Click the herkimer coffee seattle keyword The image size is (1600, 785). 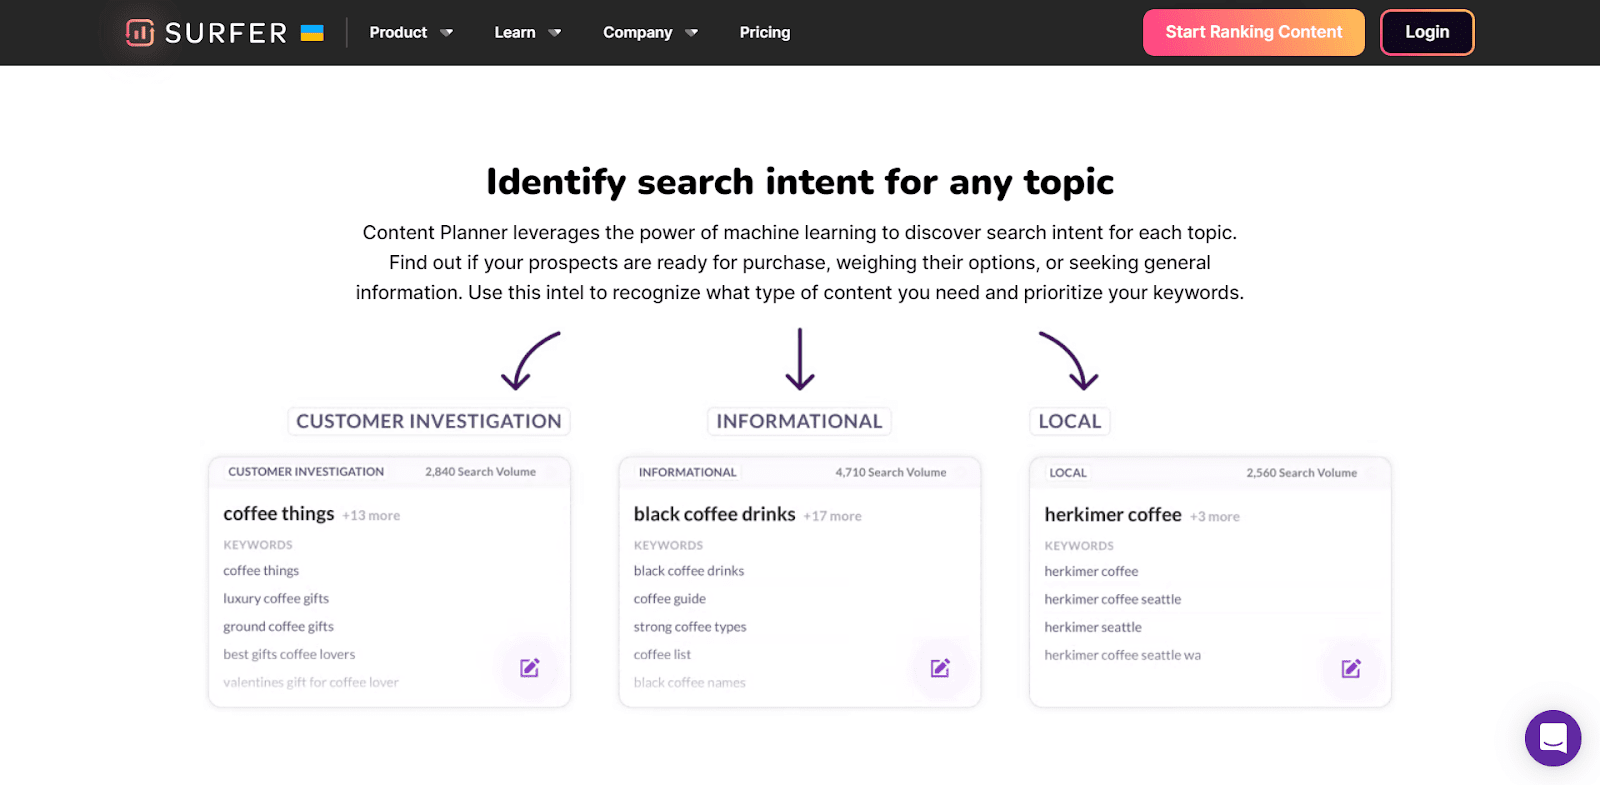pyautogui.click(x=1112, y=600)
